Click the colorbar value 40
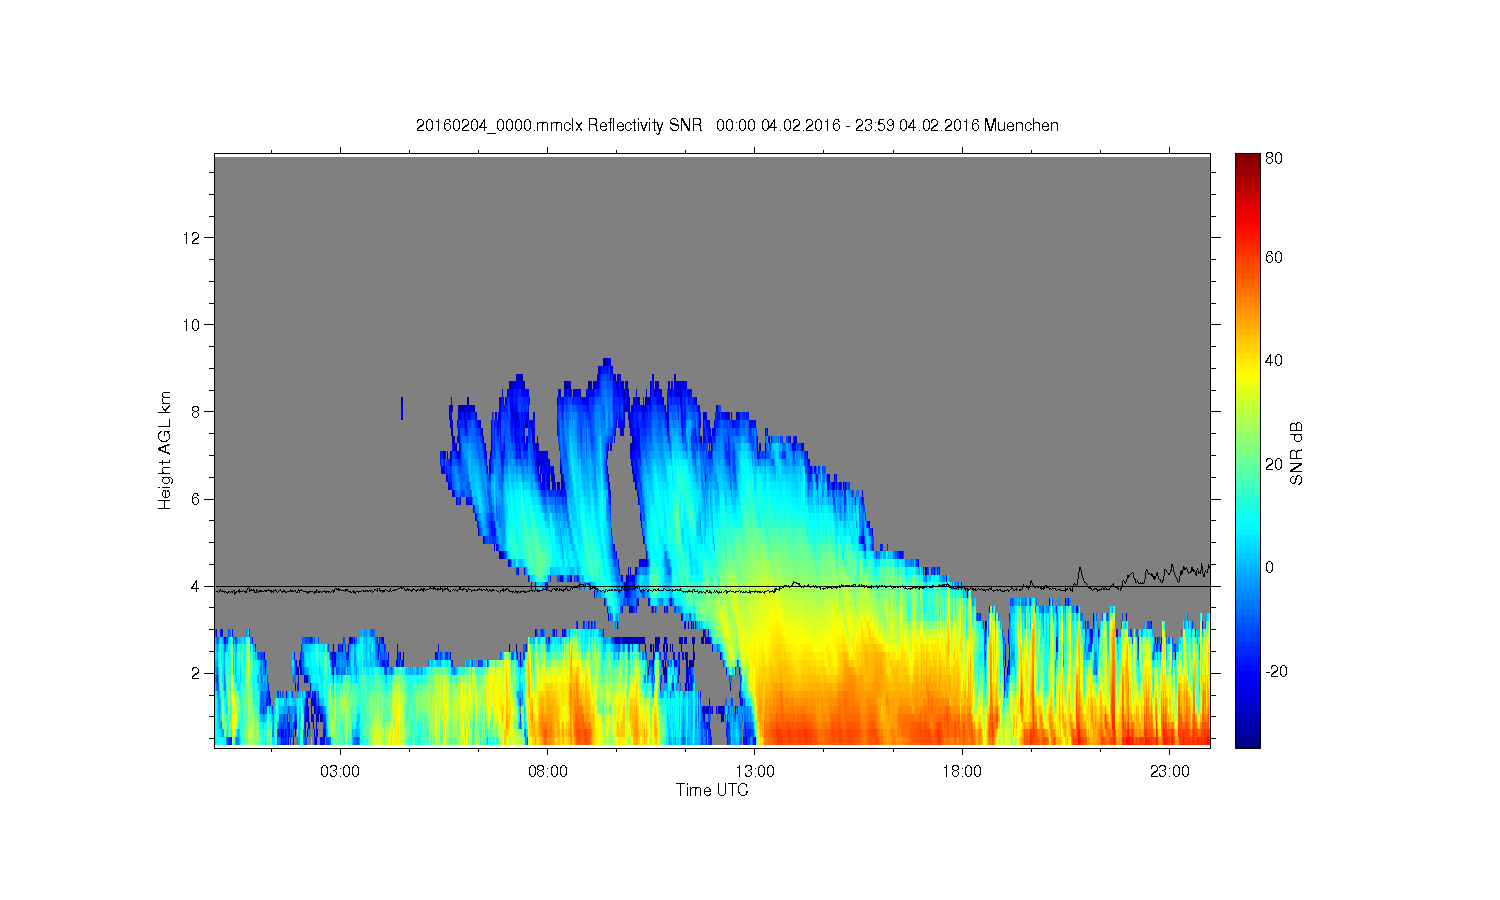 [1274, 361]
